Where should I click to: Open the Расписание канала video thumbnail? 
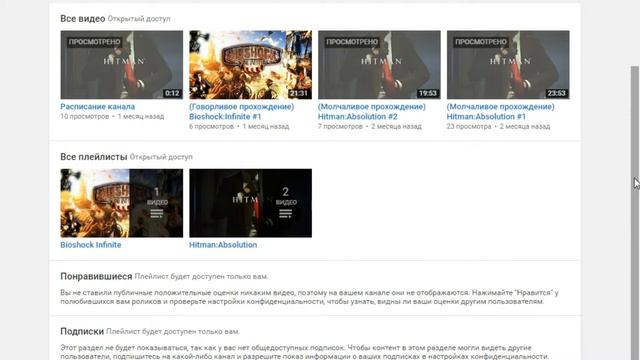pyautogui.click(x=122, y=64)
